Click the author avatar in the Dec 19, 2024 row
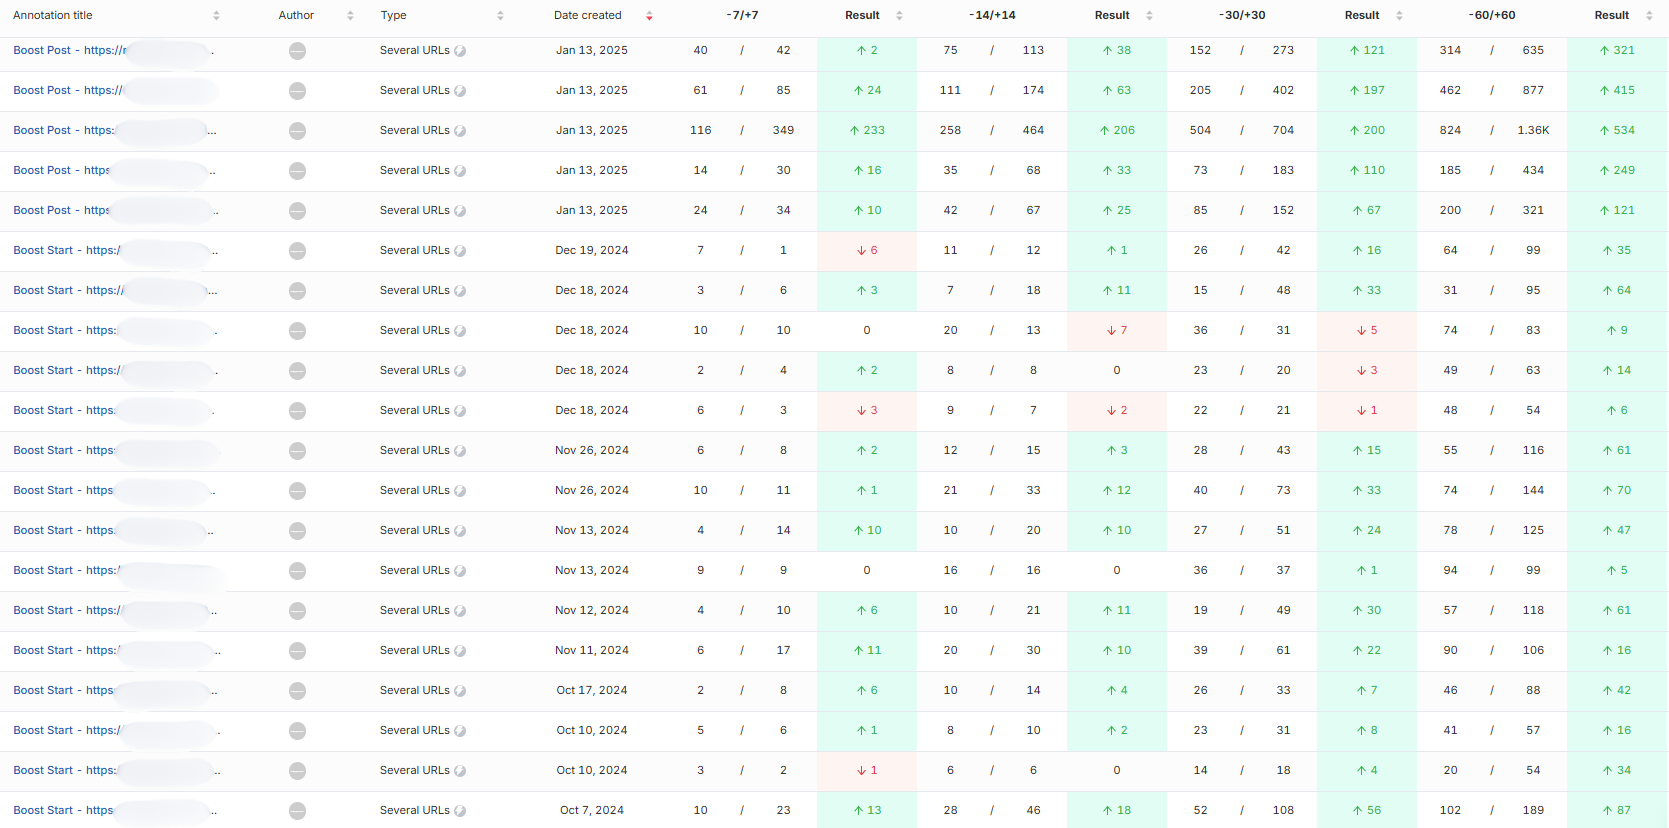 (297, 251)
